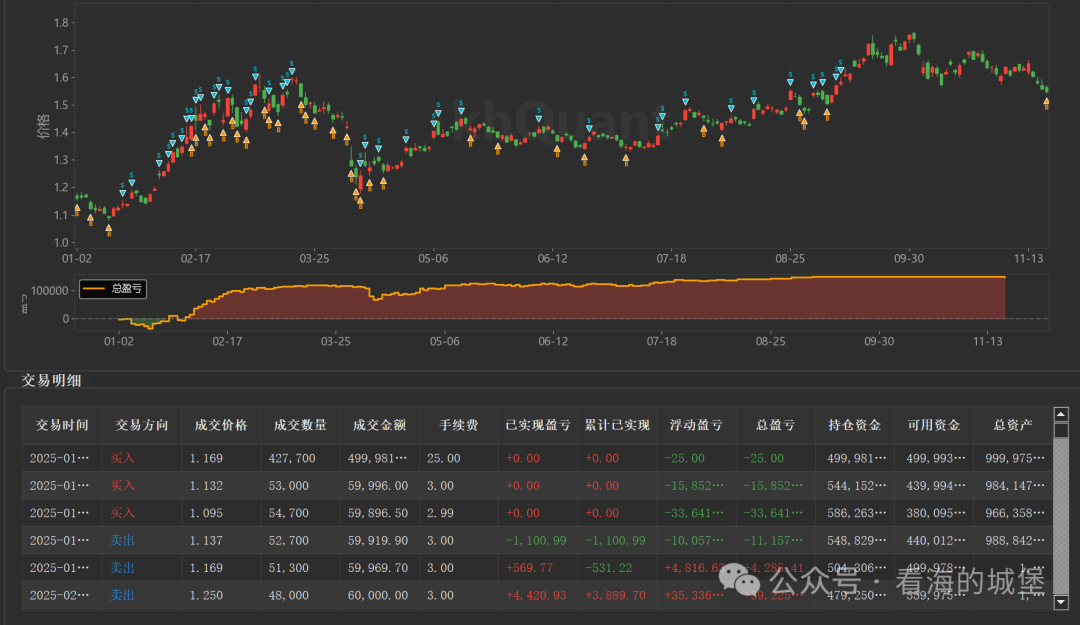Sort by the 交易时间 column header
This screenshot has height=625, width=1080.
pos(62,425)
